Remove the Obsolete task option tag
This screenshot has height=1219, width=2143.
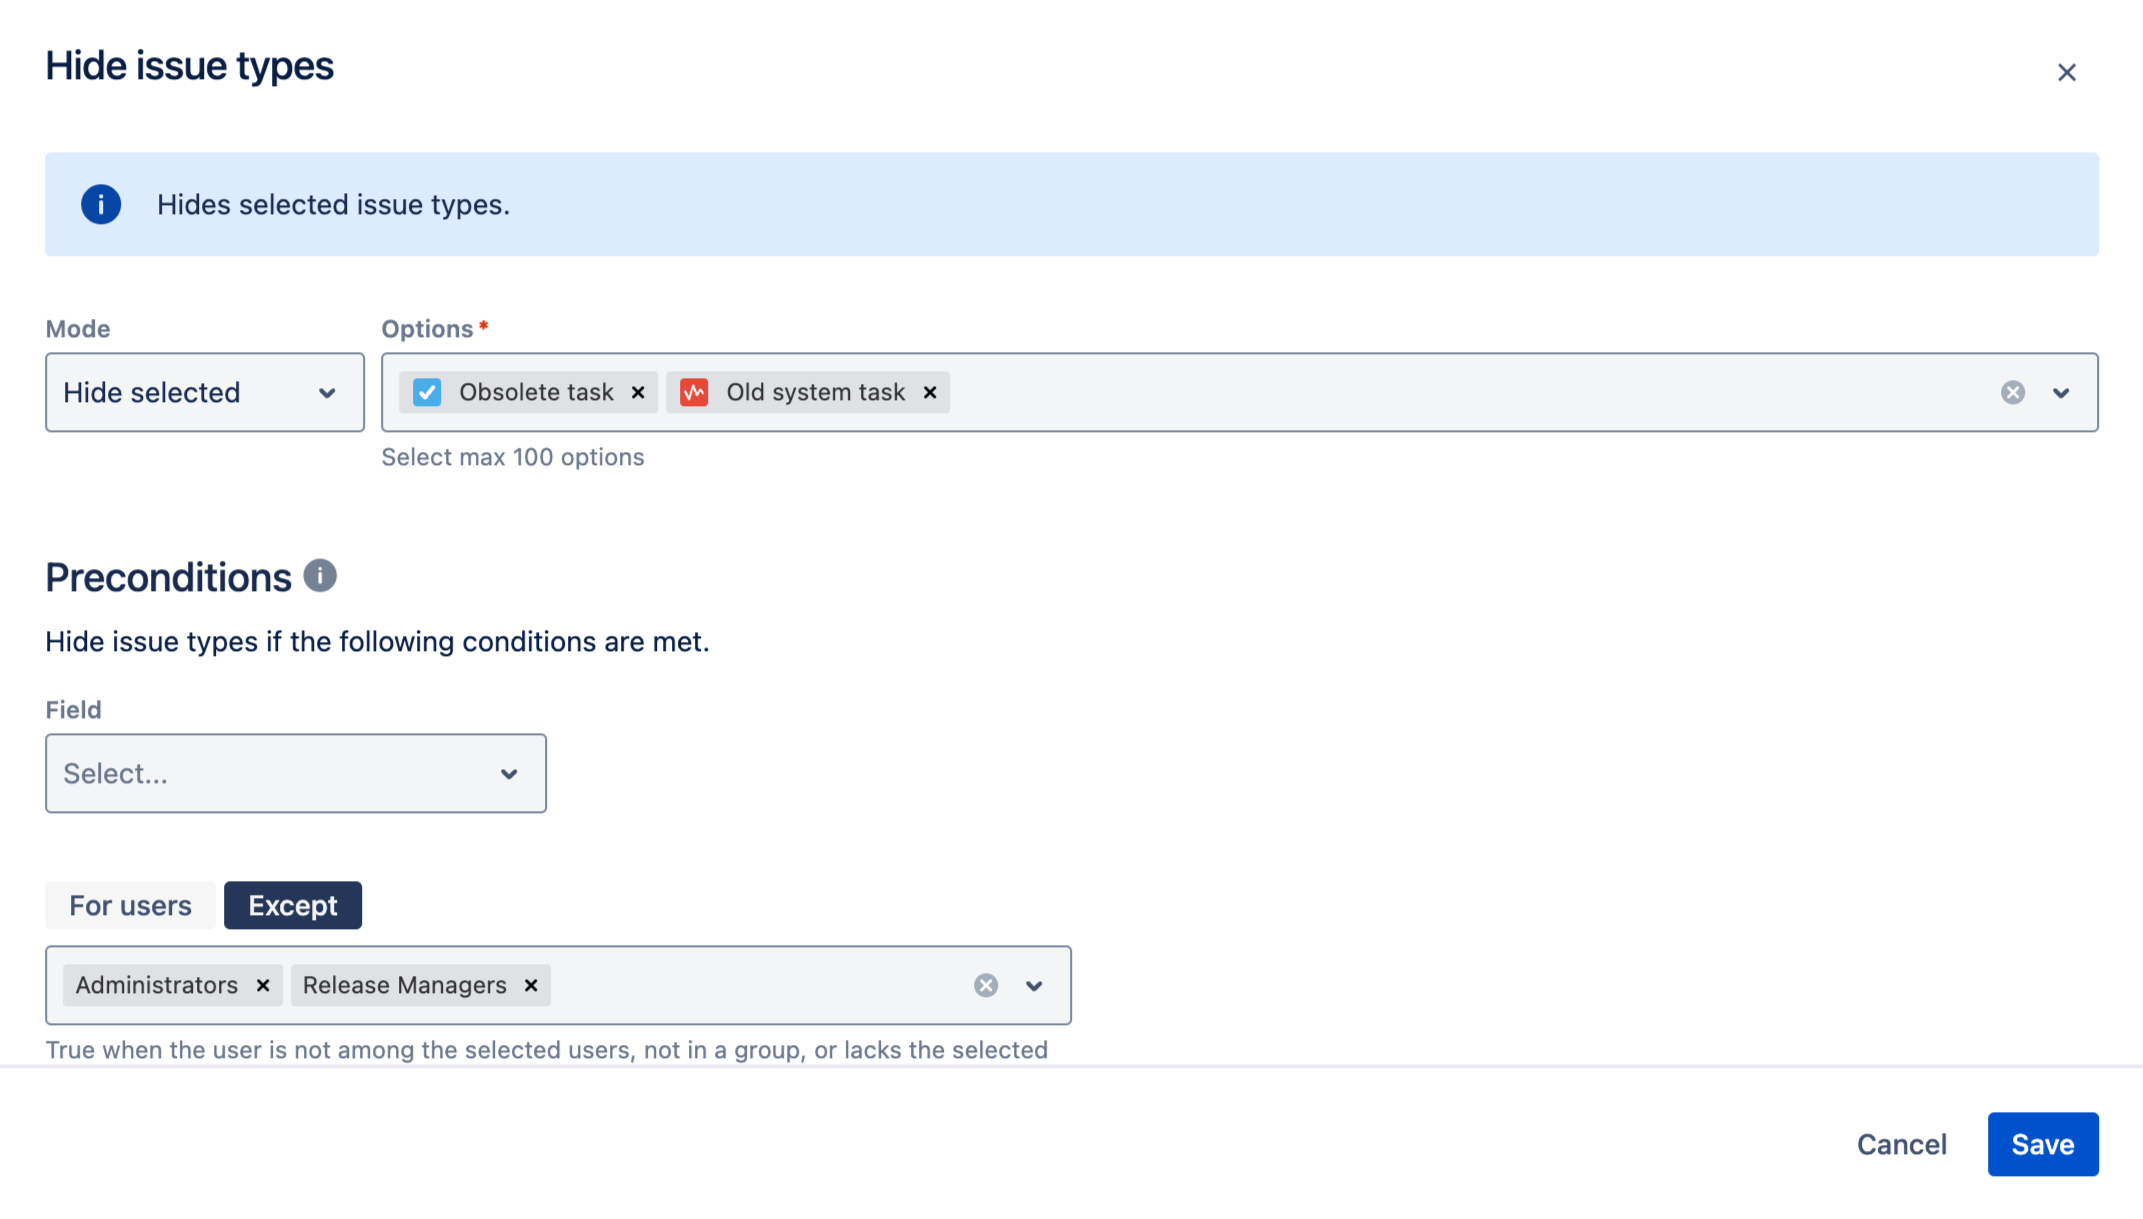638,392
